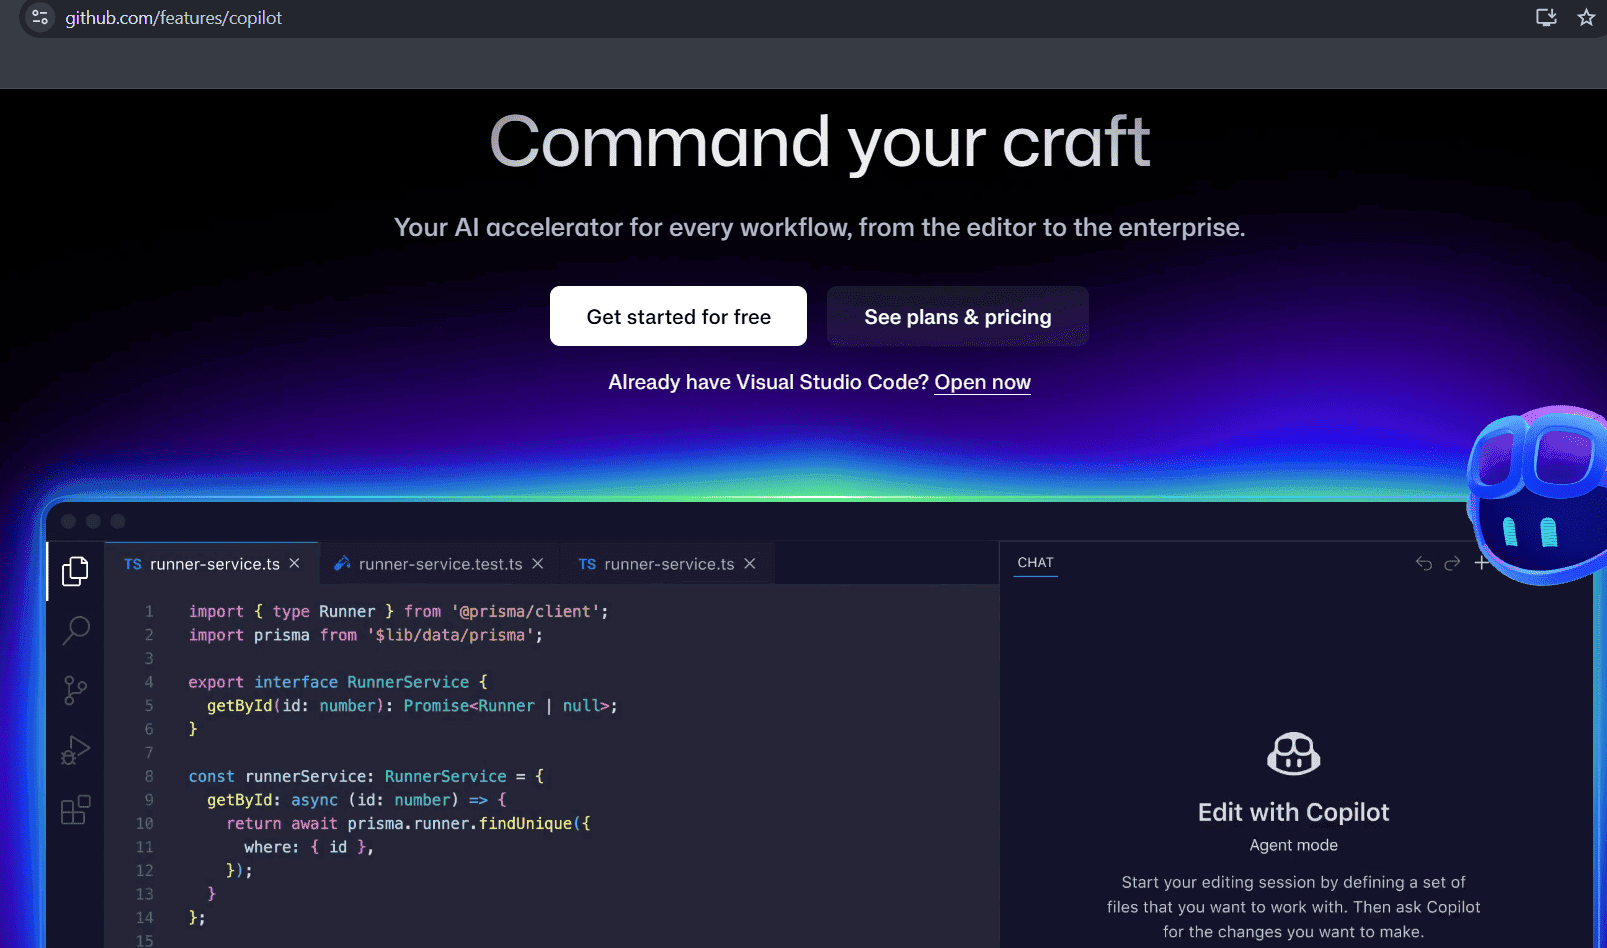The height and width of the screenshot is (948, 1607).
Task: Click the Copilot mascot head graphic
Action: (1538, 495)
